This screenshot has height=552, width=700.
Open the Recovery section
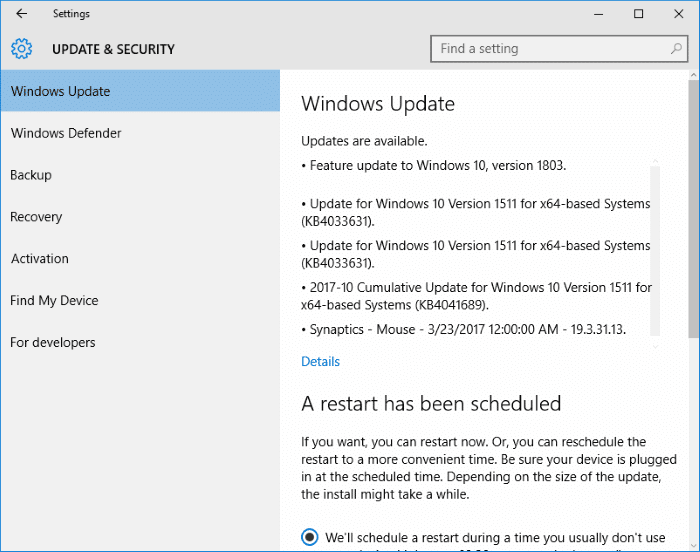coord(140,217)
